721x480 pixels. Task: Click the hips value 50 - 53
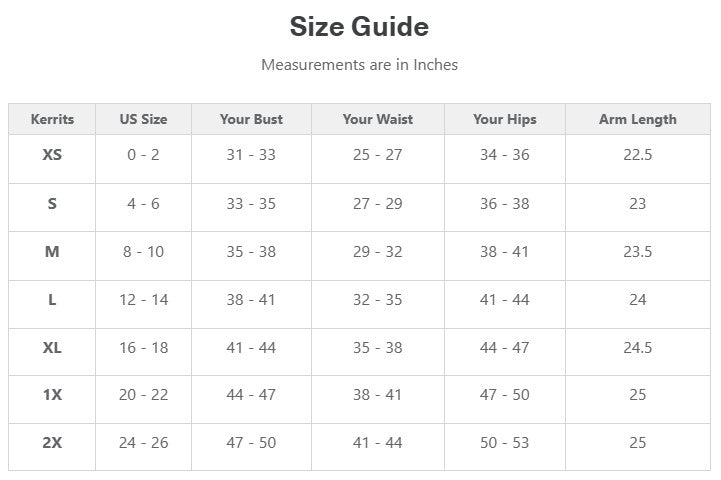click(x=504, y=443)
